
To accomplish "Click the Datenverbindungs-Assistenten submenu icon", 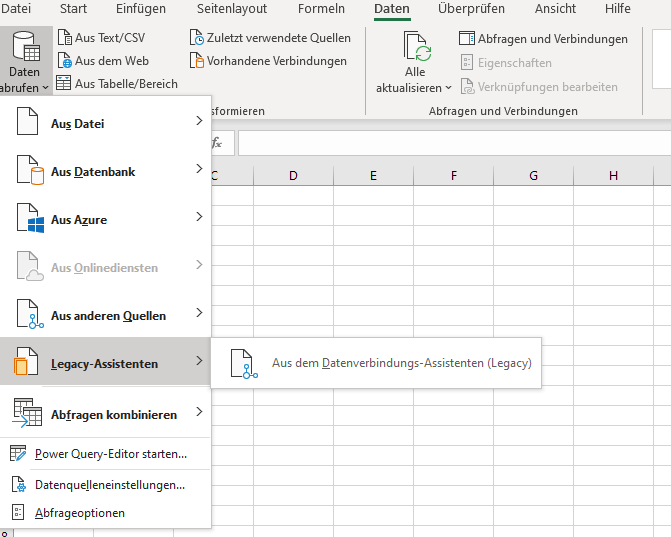I will [244, 364].
